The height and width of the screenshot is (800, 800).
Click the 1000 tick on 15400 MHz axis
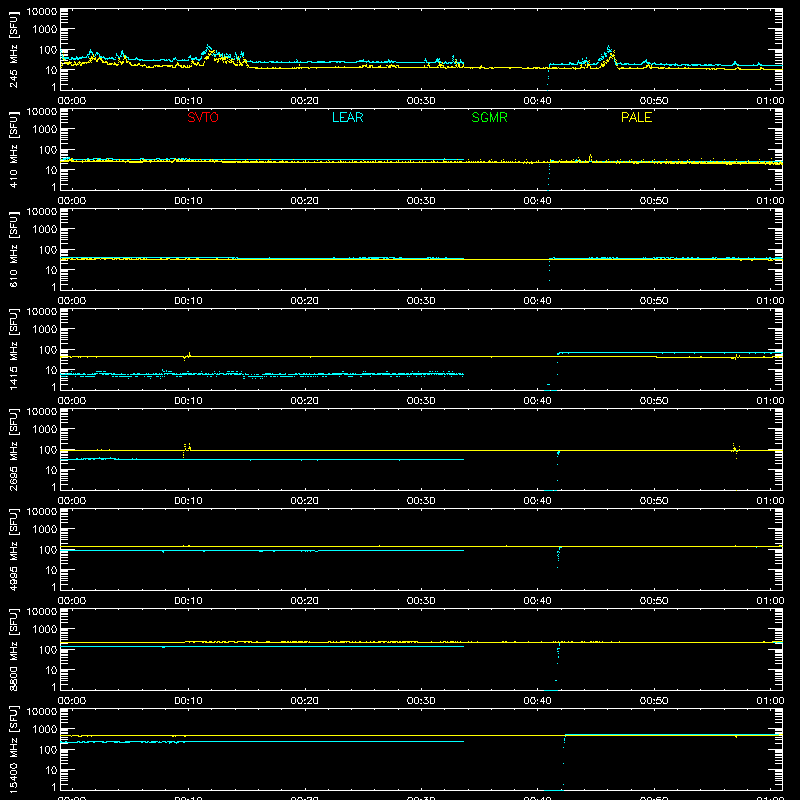tap(45, 729)
